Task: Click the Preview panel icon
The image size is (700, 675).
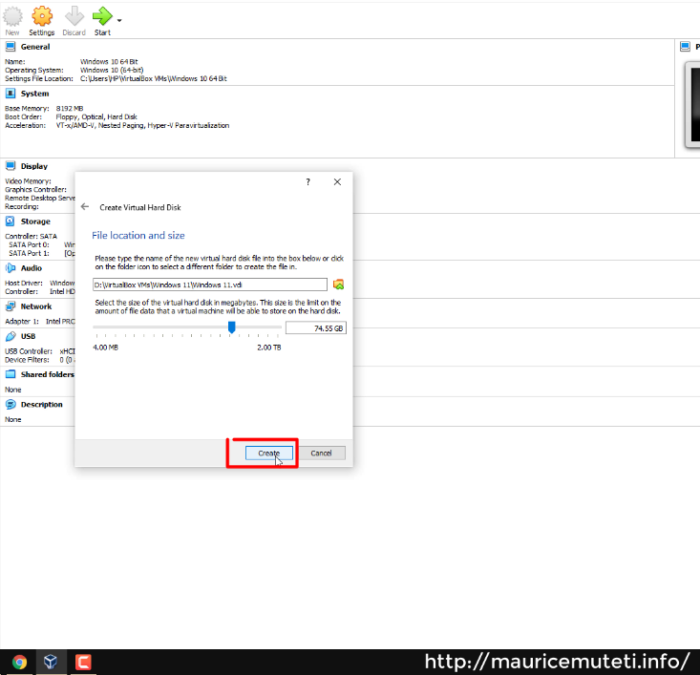Action: point(685,47)
